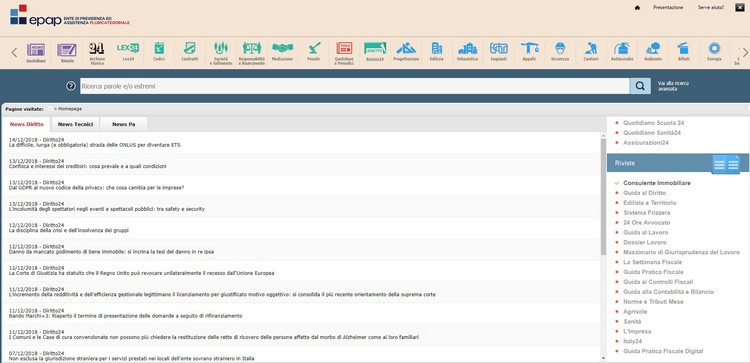
Task: Open Assicurazioni24 link
Action: 646,143
